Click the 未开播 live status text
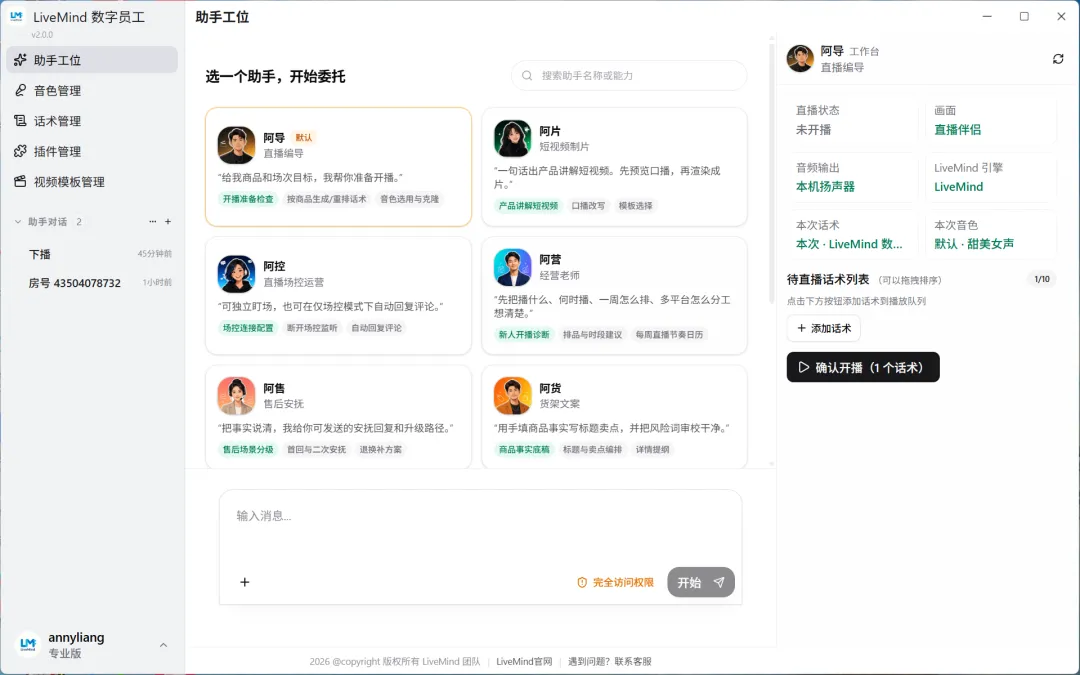Viewport: 1080px width, 675px height. pyautogui.click(x=813, y=129)
